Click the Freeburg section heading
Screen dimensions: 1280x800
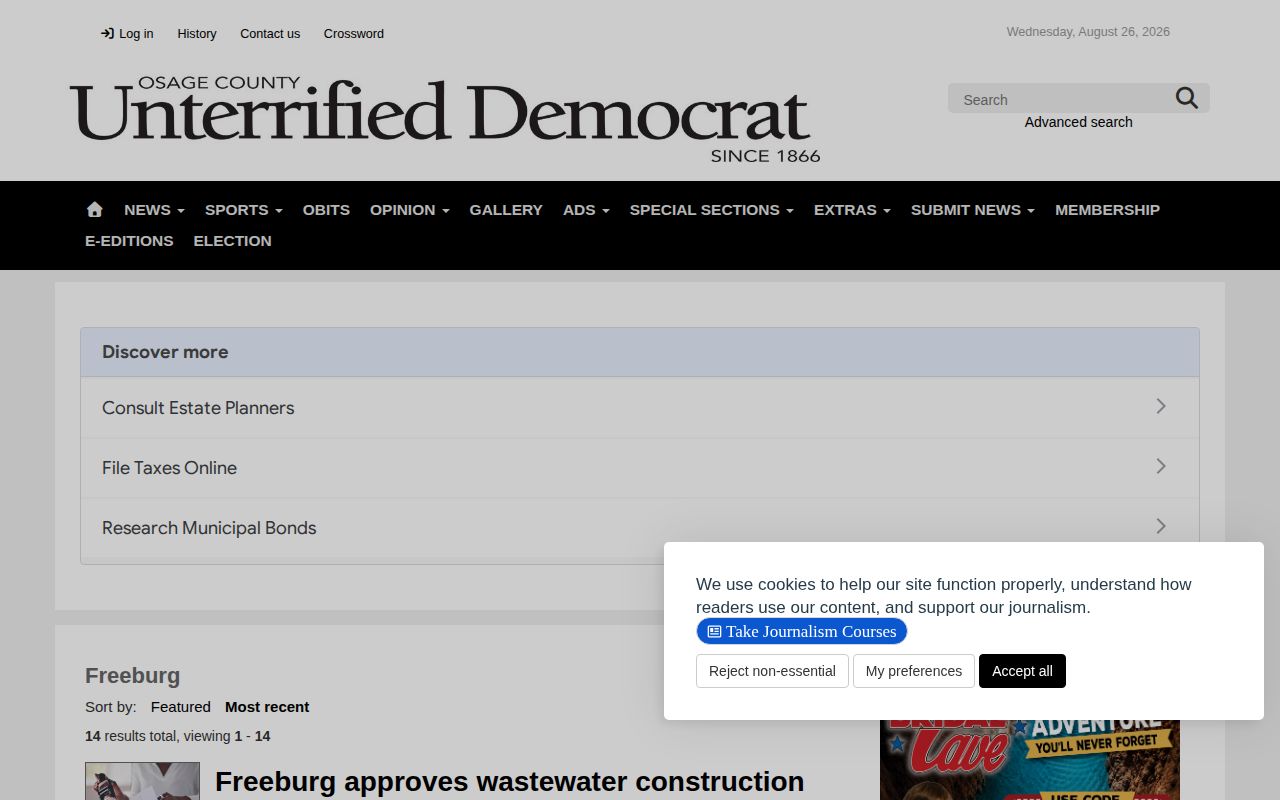133,676
